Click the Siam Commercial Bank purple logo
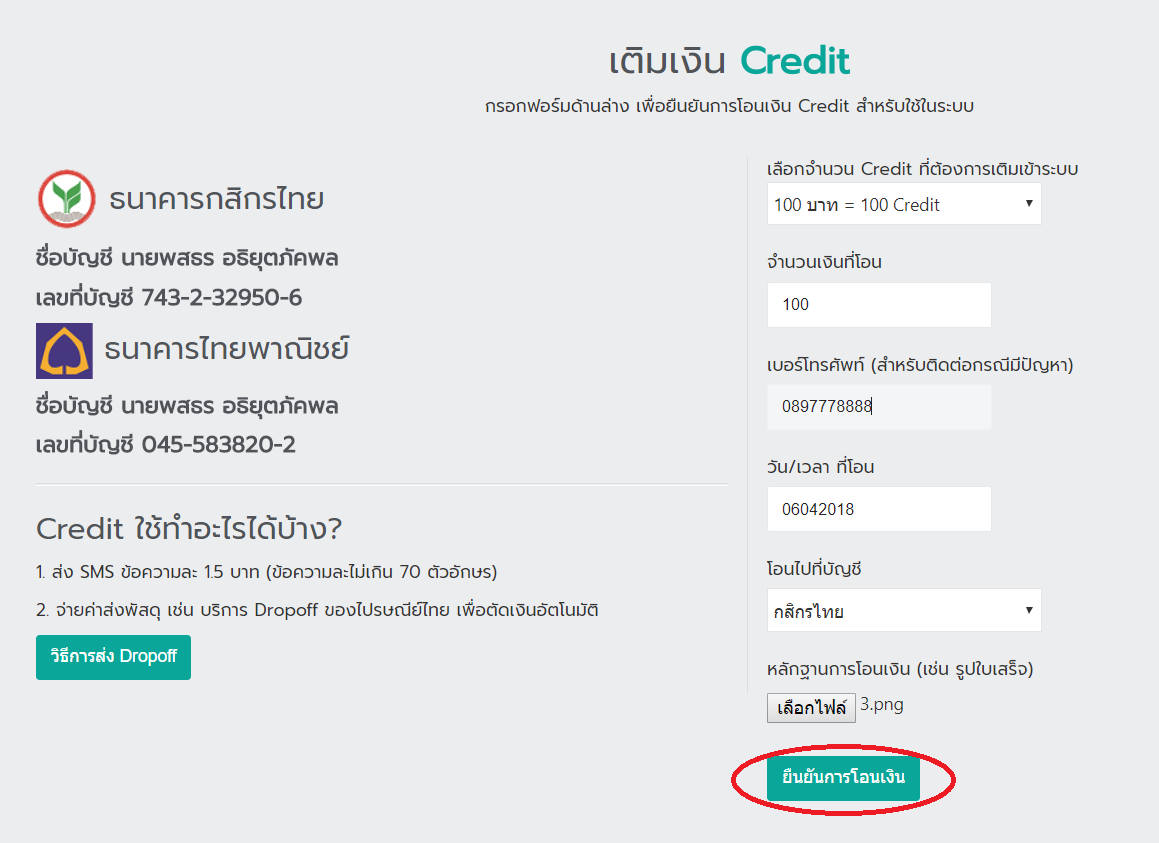This screenshot has width=1159, height=843. 64,351
